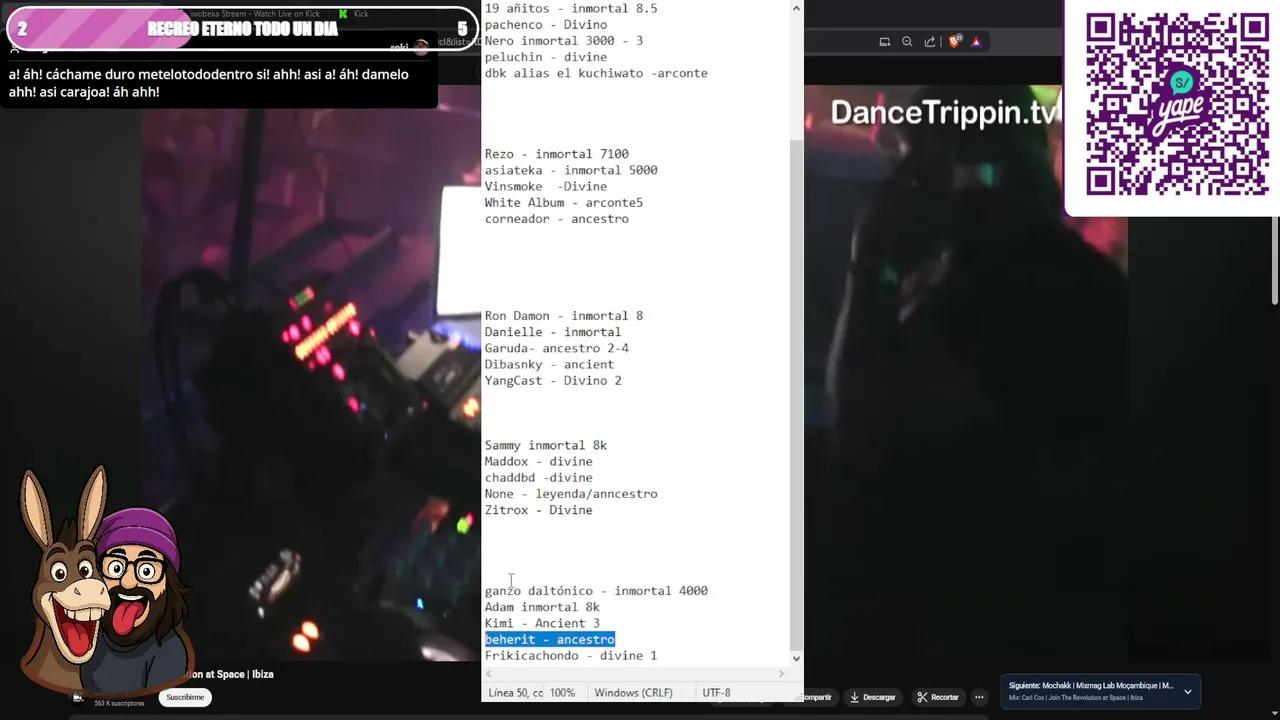
Task: Click the Descargar download button
Action: coord(873,697)
